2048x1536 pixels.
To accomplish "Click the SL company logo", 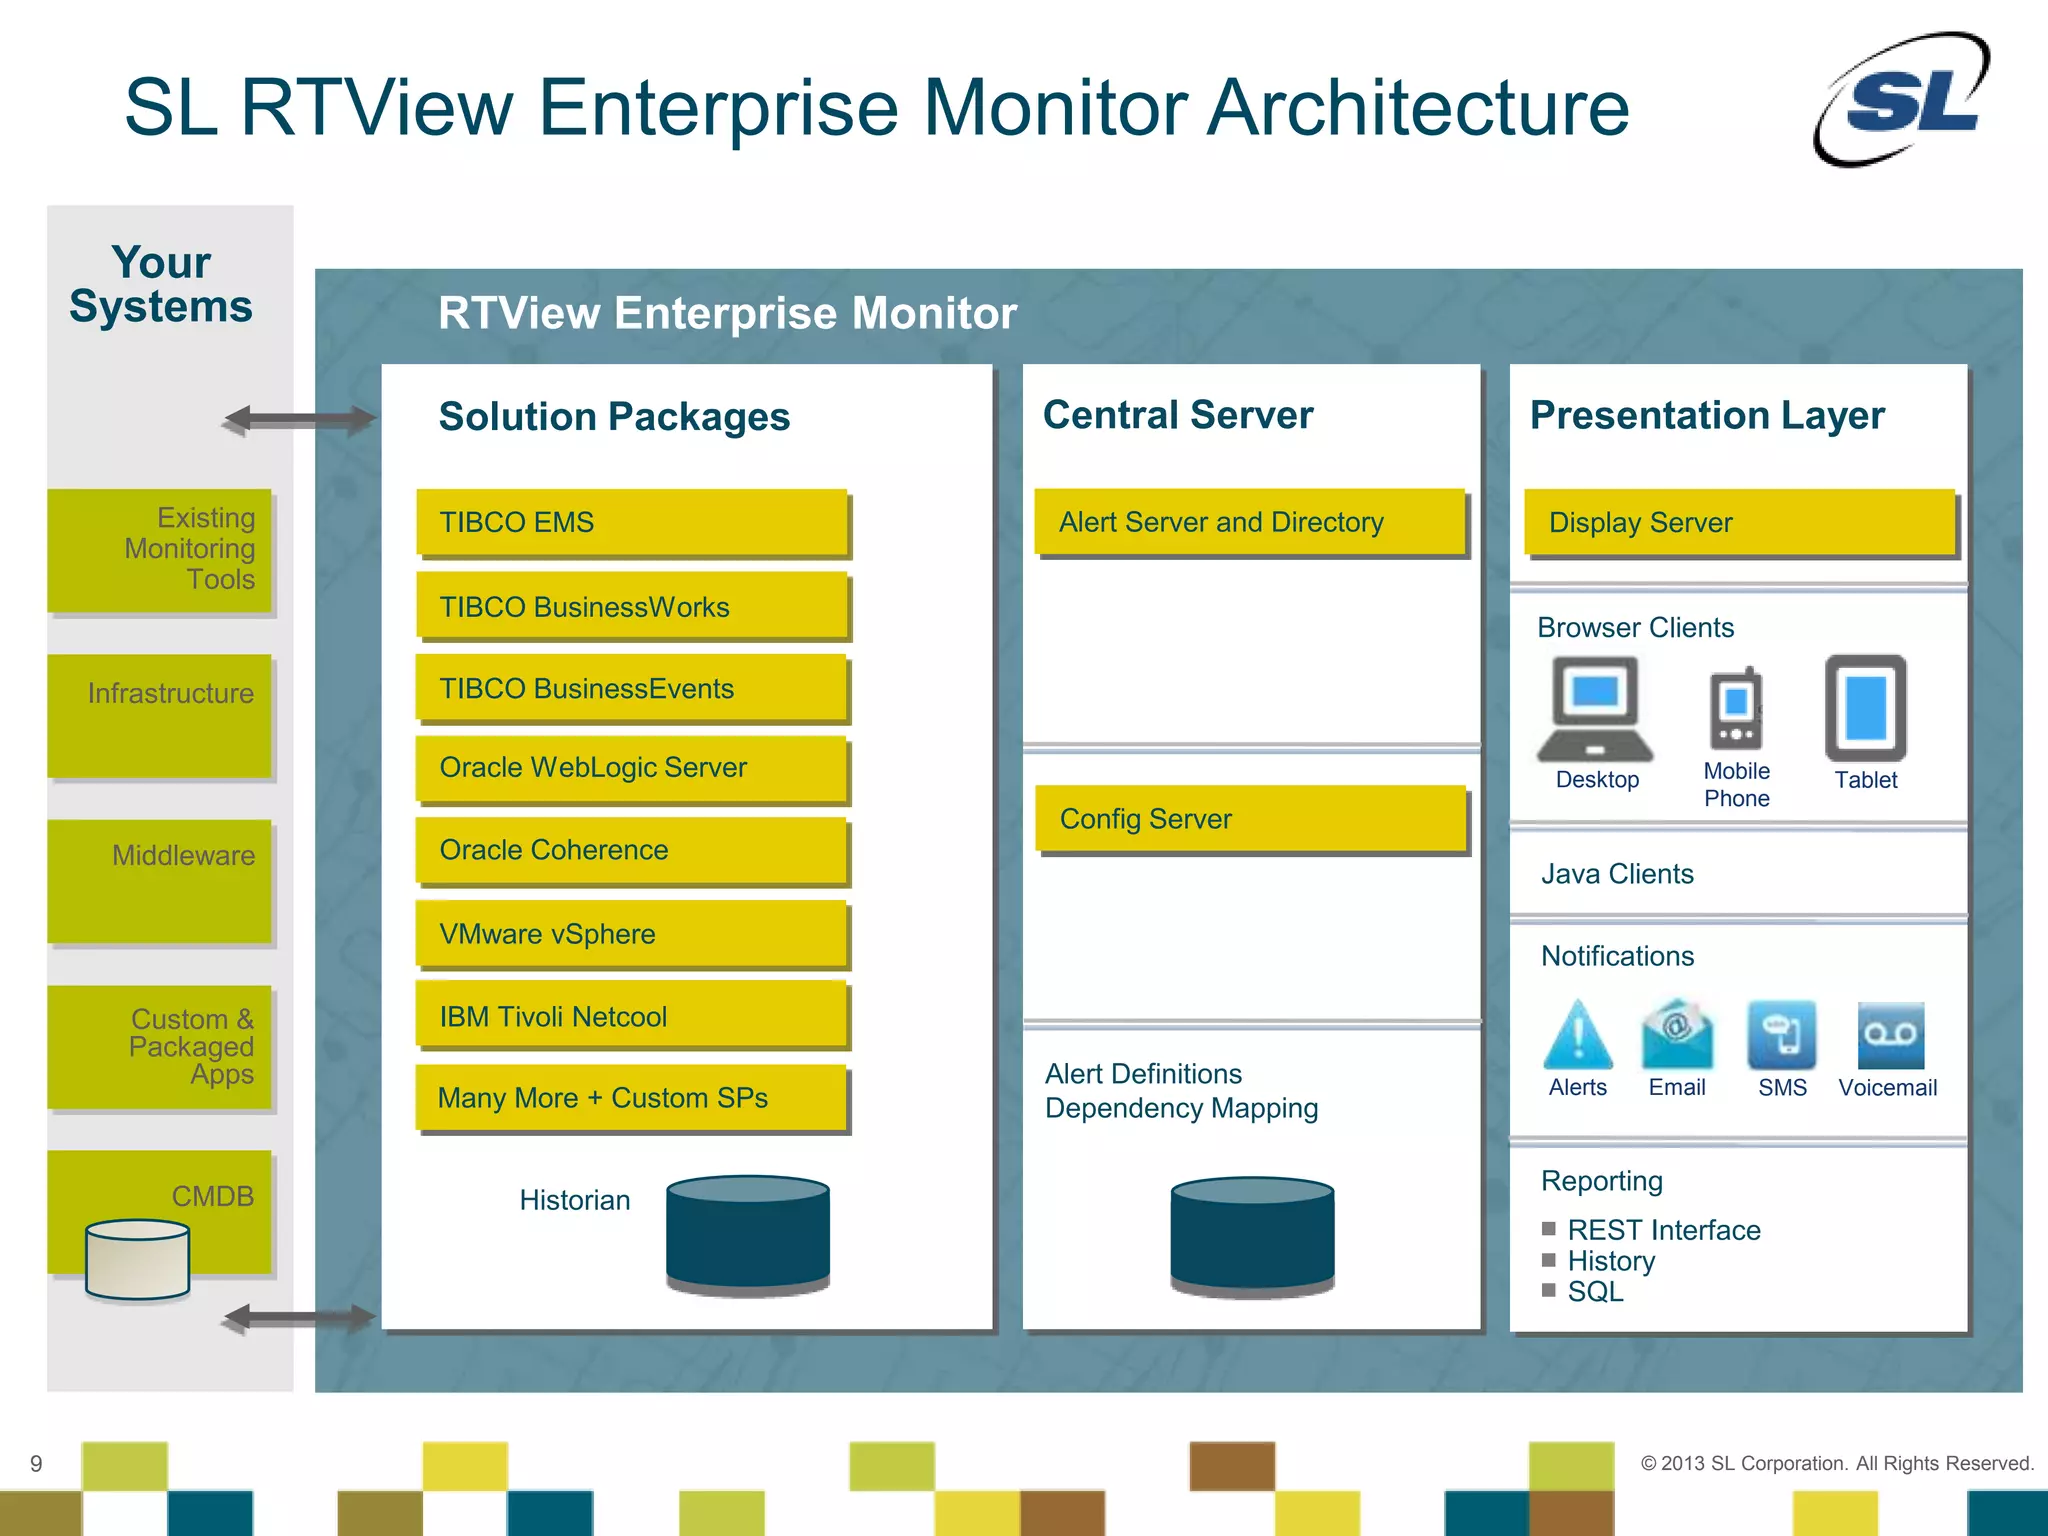I will [1903, 100].
